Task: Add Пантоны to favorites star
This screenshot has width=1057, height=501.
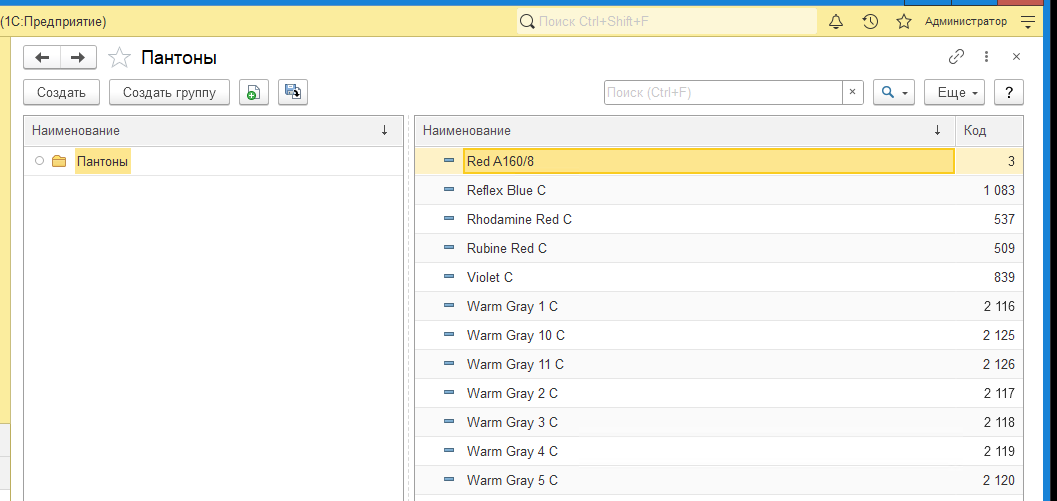Action: click(x=119, y=58)
